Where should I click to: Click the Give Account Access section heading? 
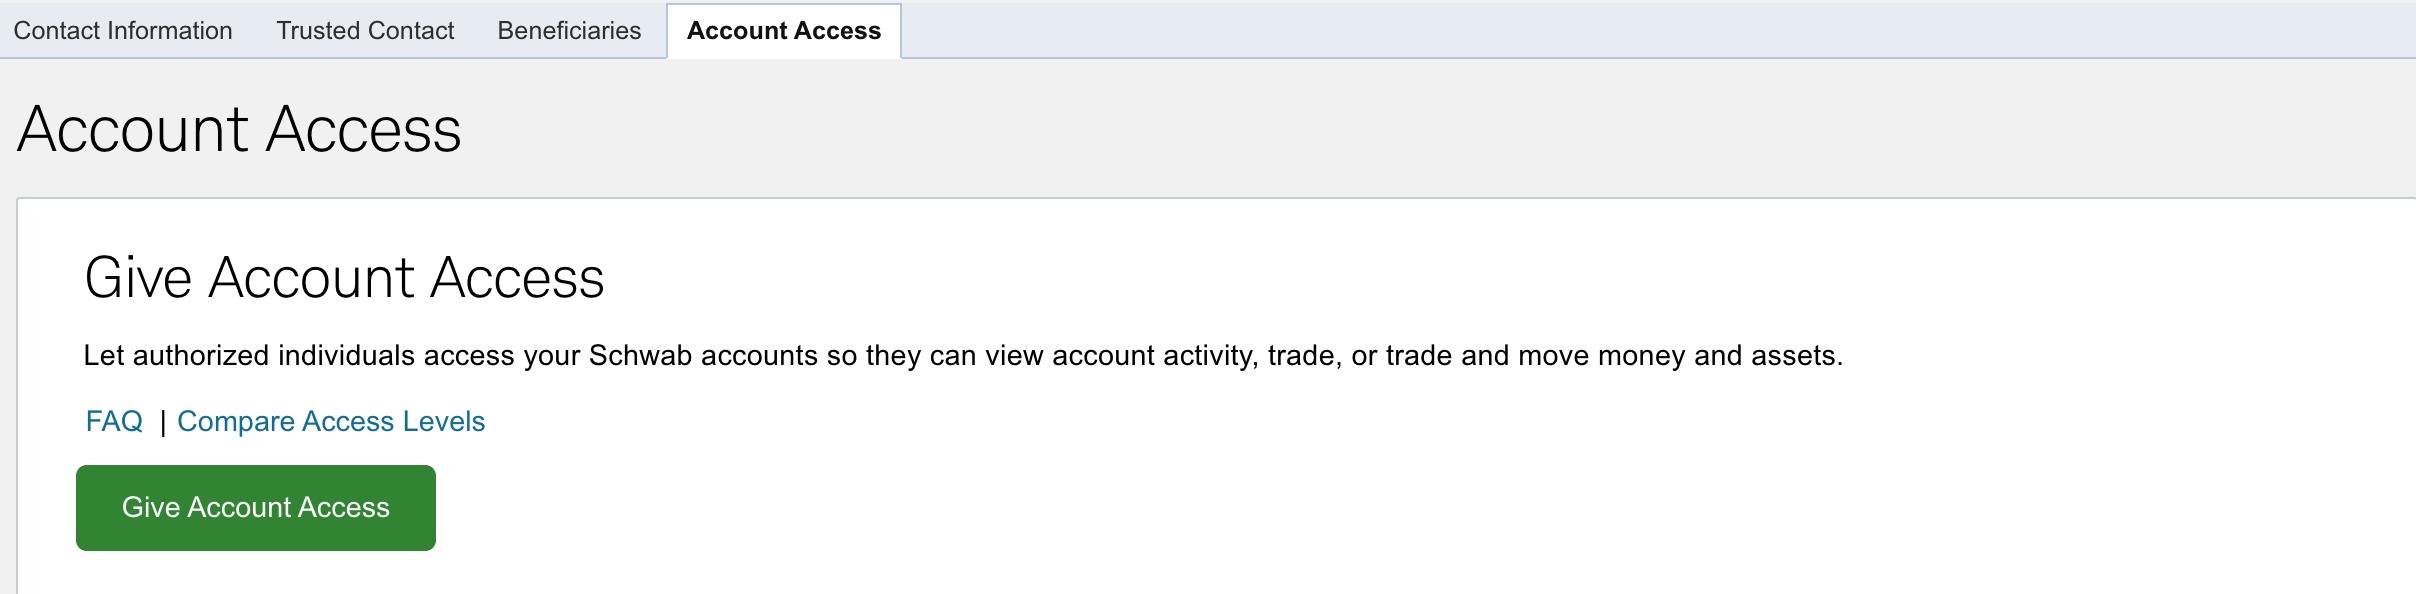[344, 277]
